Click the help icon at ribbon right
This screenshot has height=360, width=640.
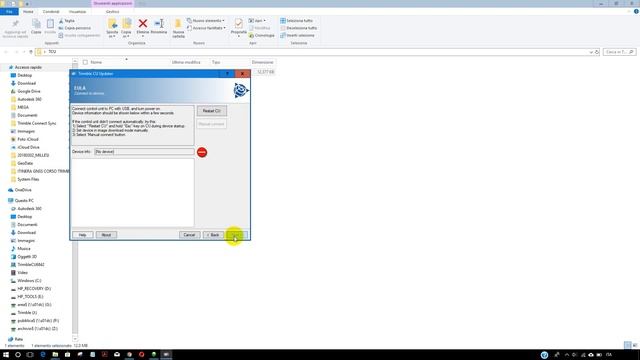pyautogui.click(x=636, y=11)
